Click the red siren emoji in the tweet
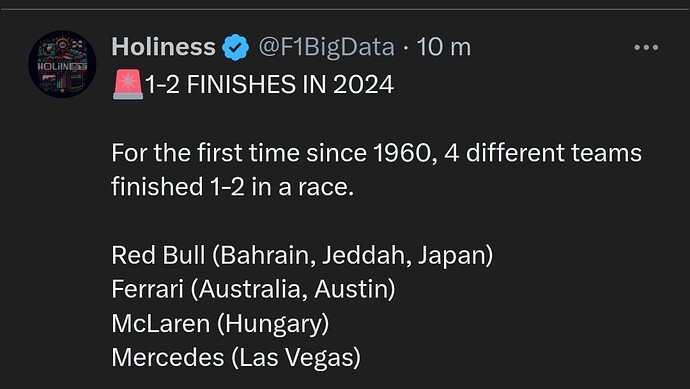 click(128, 84)
